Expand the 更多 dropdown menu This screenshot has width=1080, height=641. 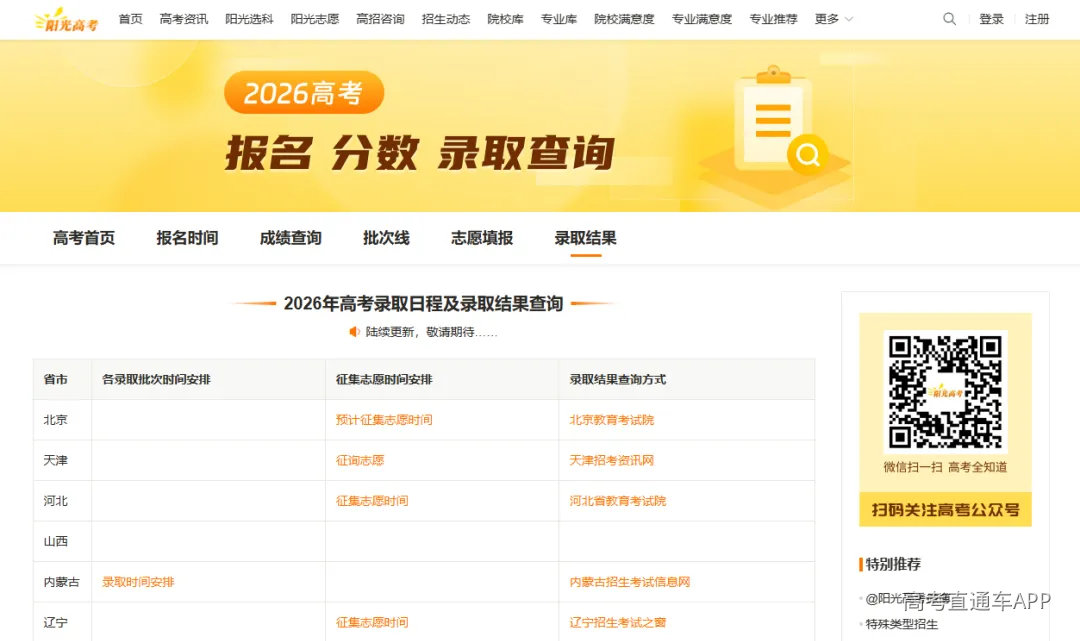pyautogui.click(x=833, y=19)
